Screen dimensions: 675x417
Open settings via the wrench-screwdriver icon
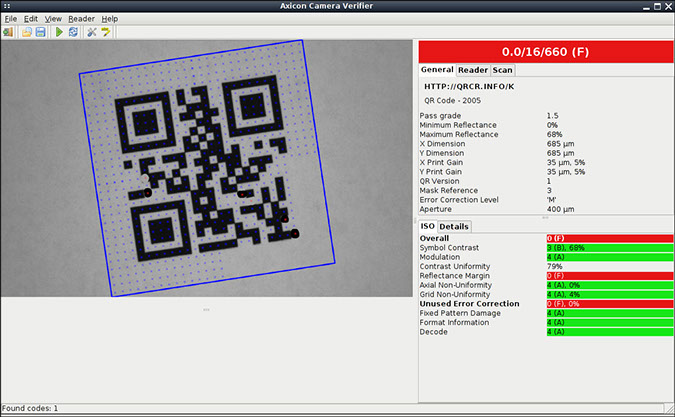92,32
